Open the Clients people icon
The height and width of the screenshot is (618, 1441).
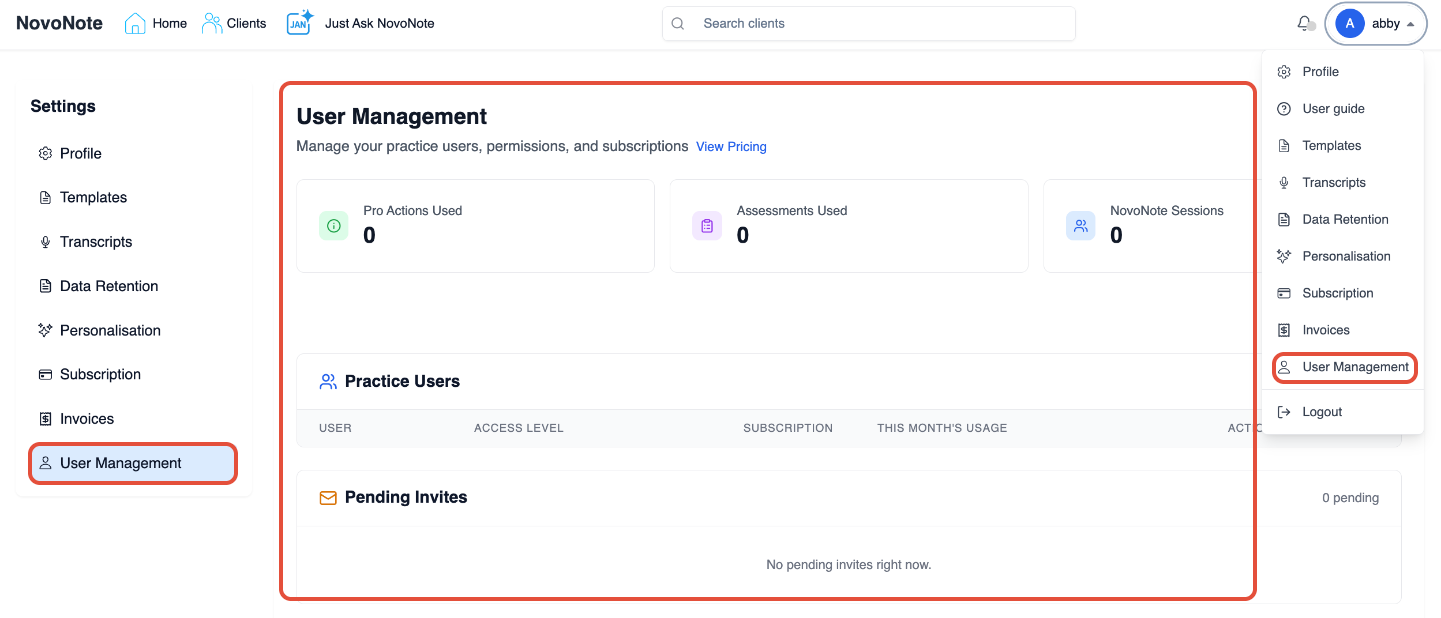(x=212, y=23)
